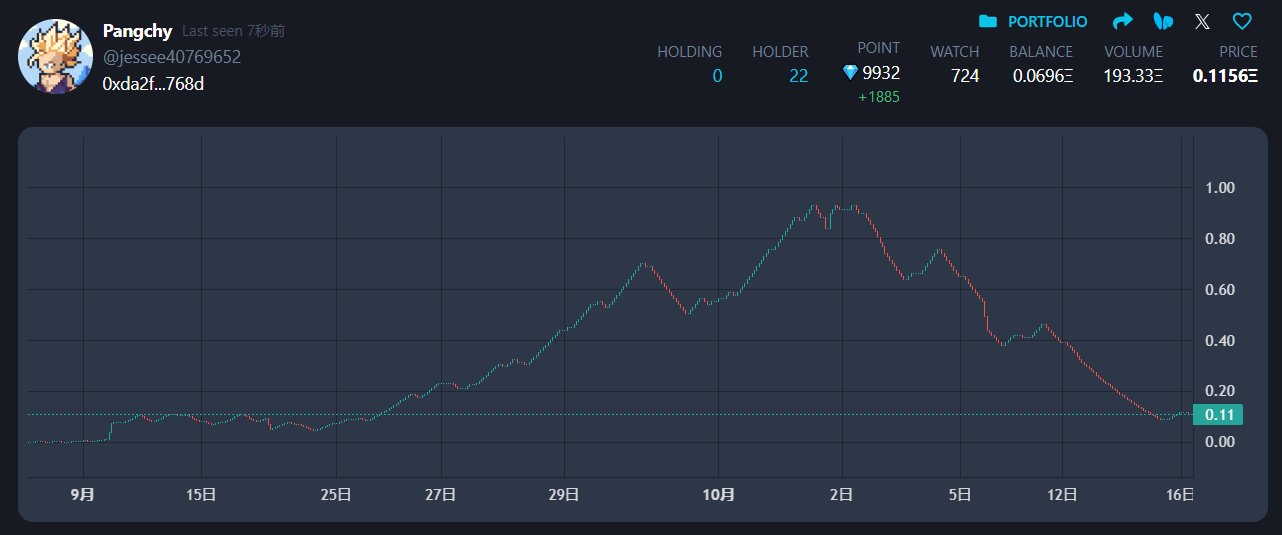Open the PORTFOLIO link

[1047, 21]
